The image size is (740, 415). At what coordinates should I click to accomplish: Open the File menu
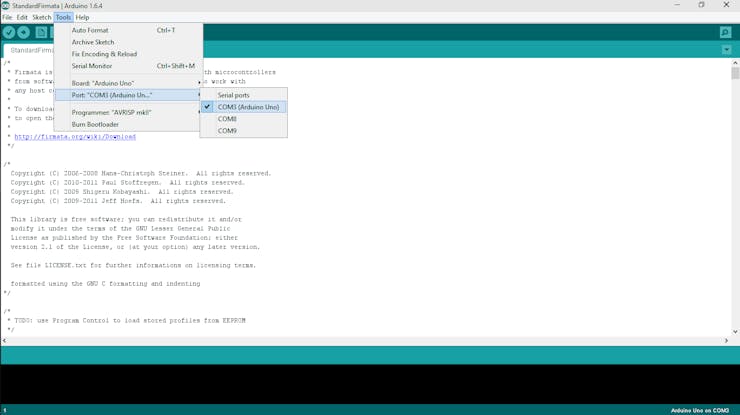(7, 17)
